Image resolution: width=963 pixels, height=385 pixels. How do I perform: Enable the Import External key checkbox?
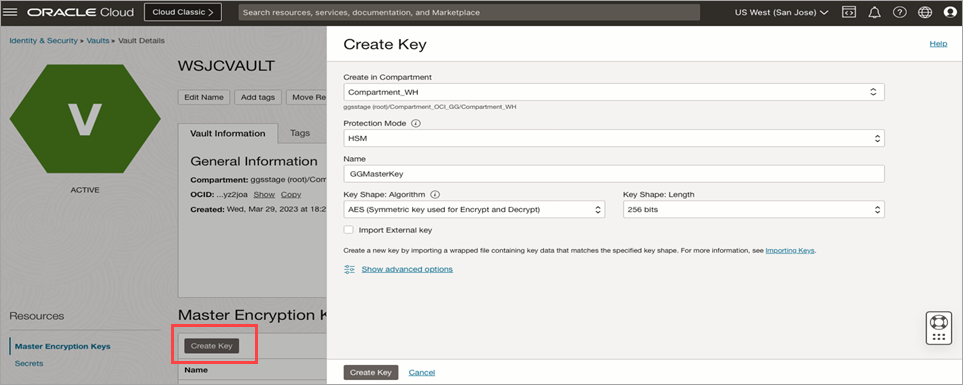point(348,230)
